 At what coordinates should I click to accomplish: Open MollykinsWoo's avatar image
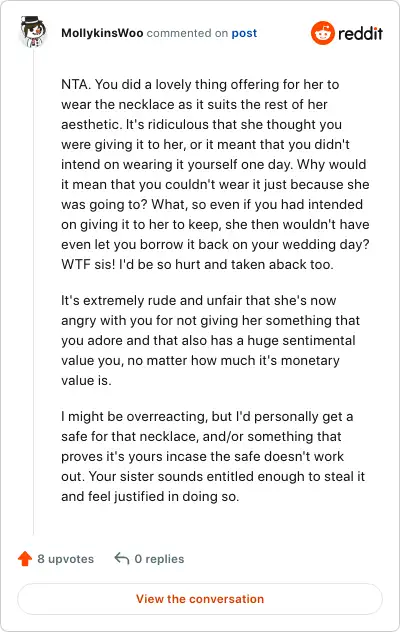coord(33,32)
